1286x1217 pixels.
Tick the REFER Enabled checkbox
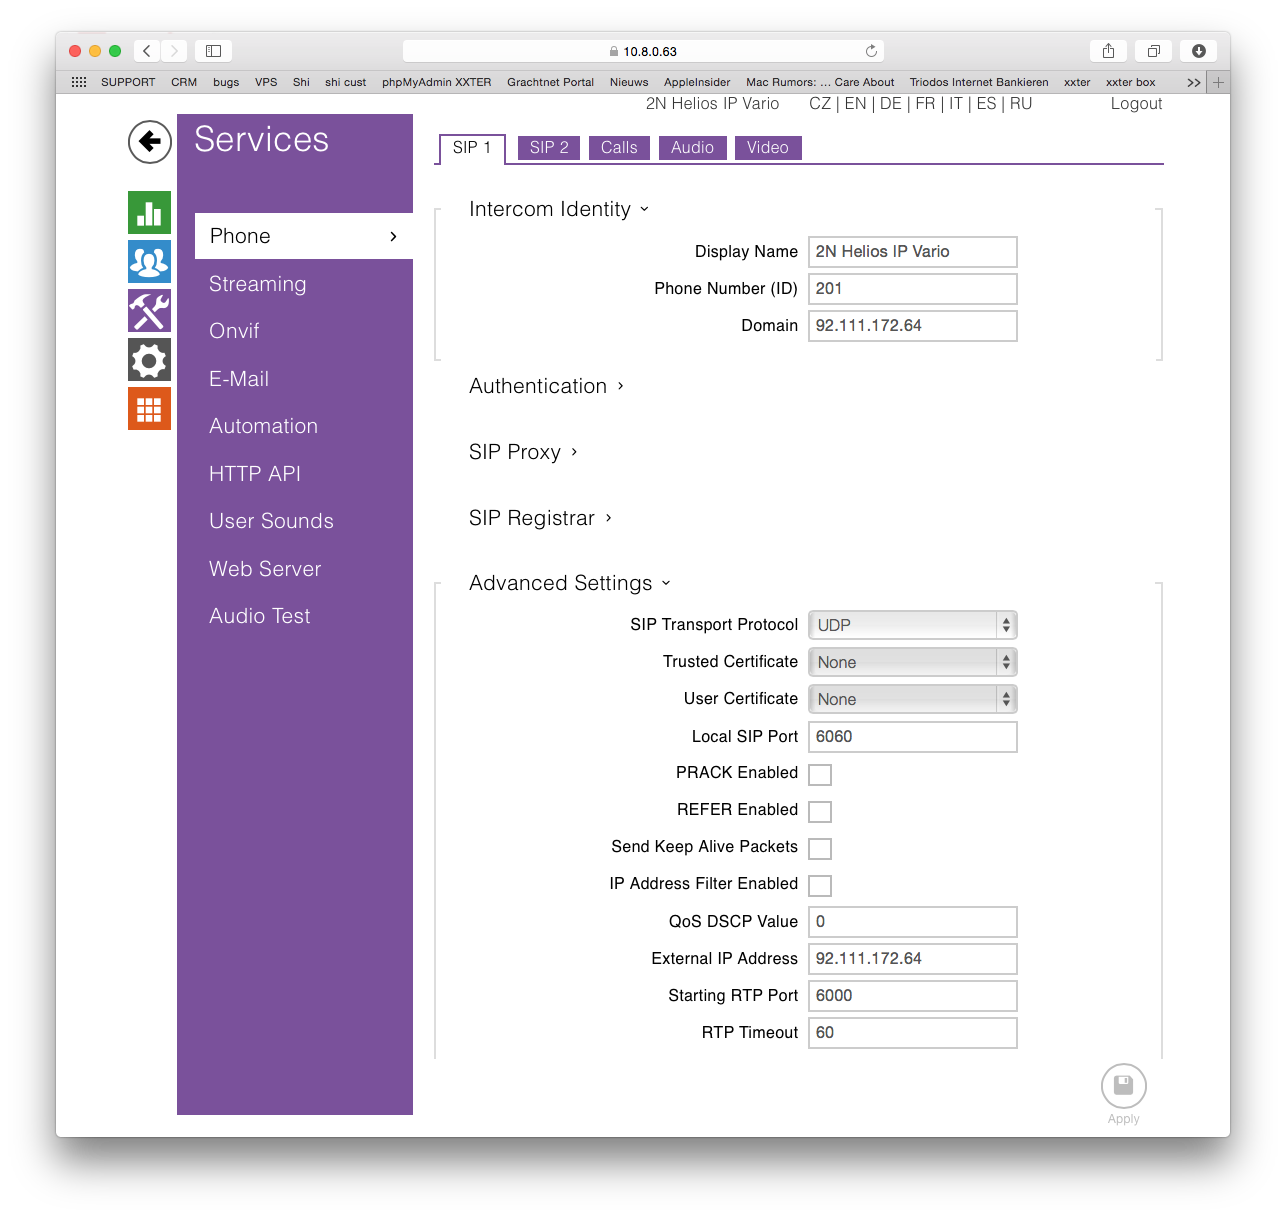click(820, 812)
